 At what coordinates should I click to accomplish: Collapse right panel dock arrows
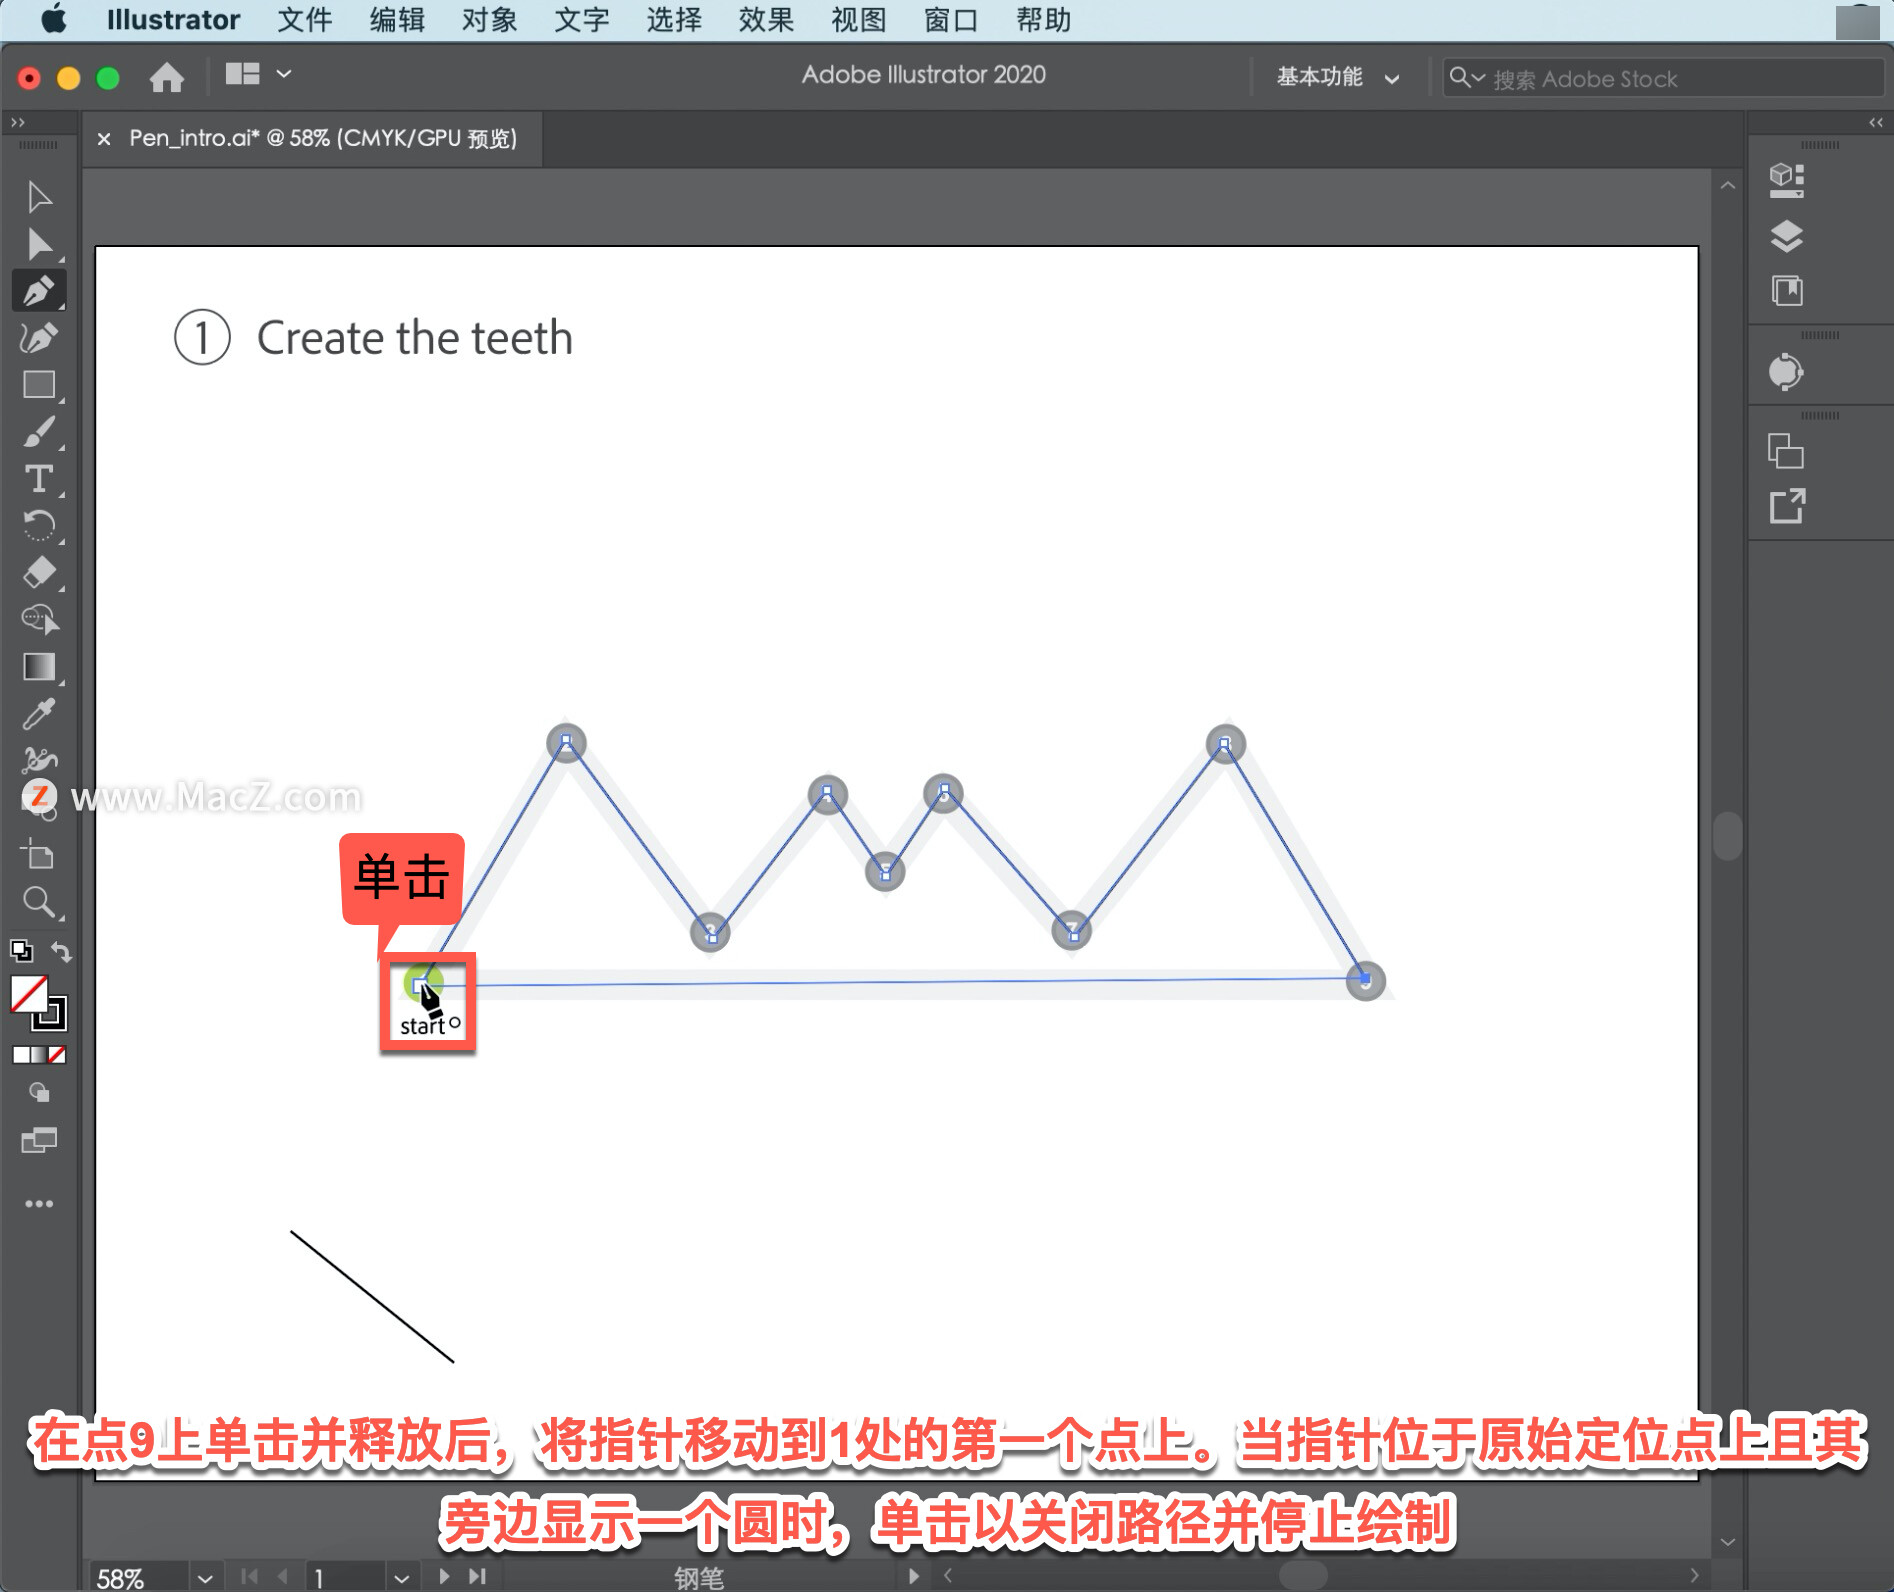[1876, 122]
